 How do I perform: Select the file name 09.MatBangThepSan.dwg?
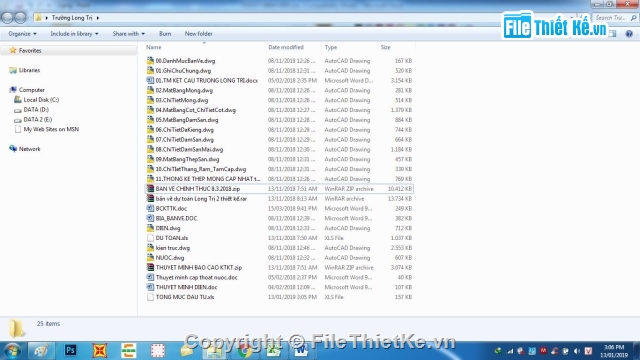click(x=187, y=159)
